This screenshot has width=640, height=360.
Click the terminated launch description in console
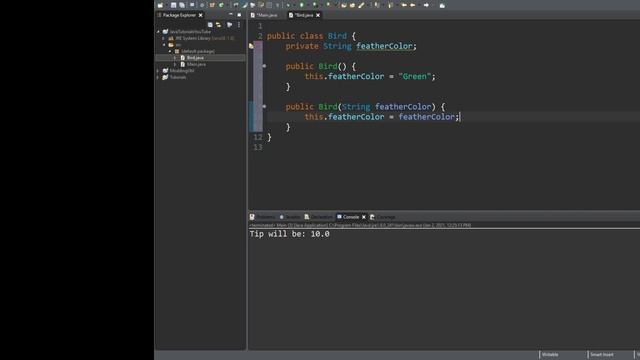(x=360, y=225)
